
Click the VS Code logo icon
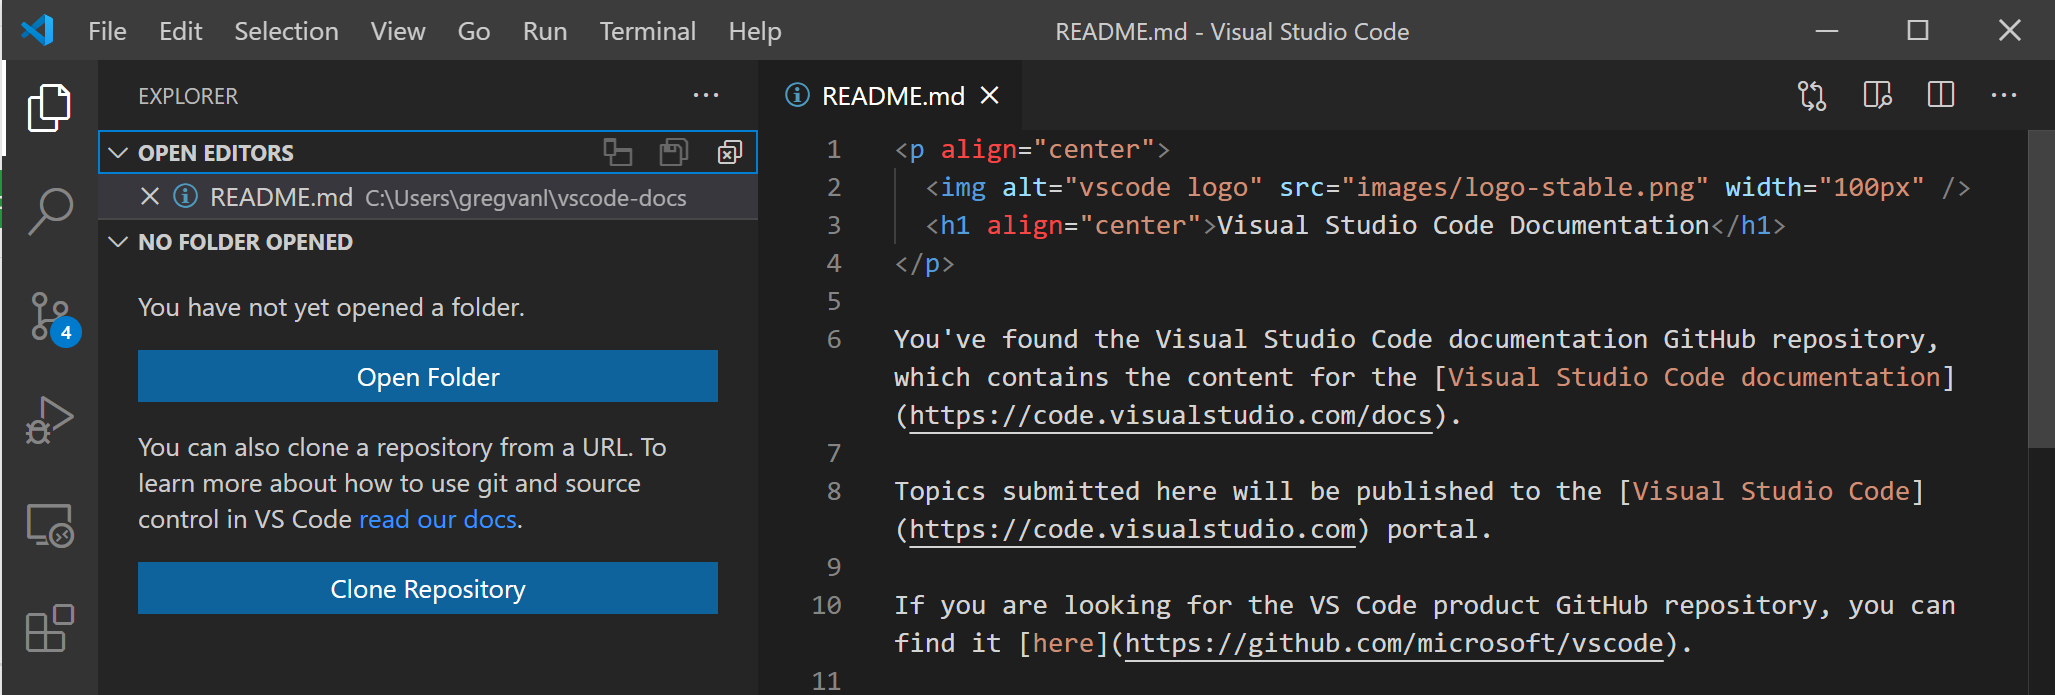pos(37,30)
